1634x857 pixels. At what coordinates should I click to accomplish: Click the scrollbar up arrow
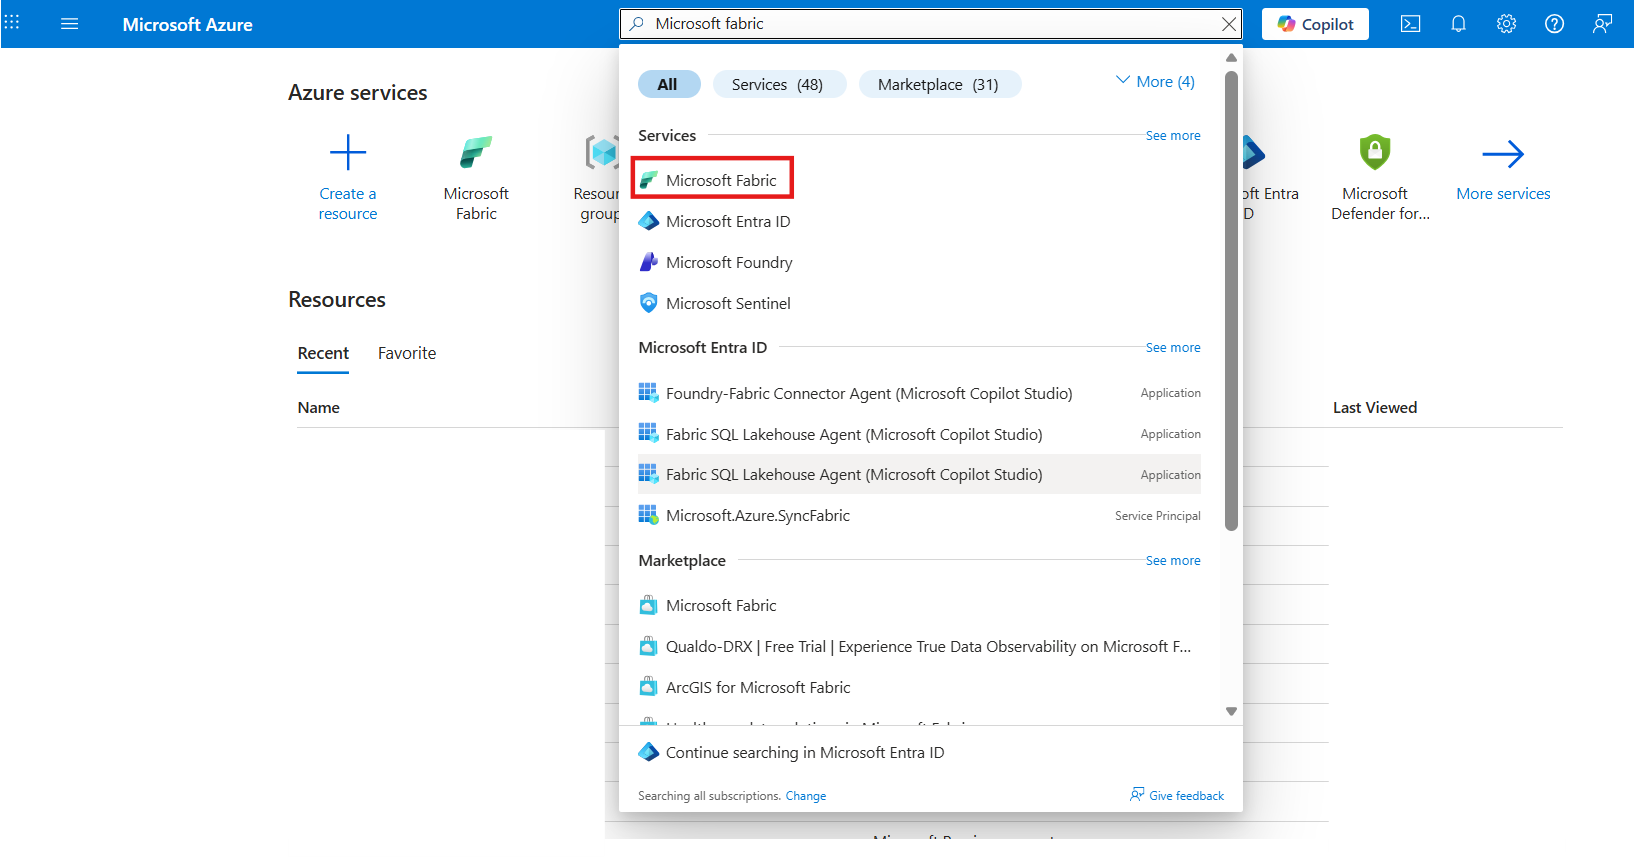(1231, 57)
